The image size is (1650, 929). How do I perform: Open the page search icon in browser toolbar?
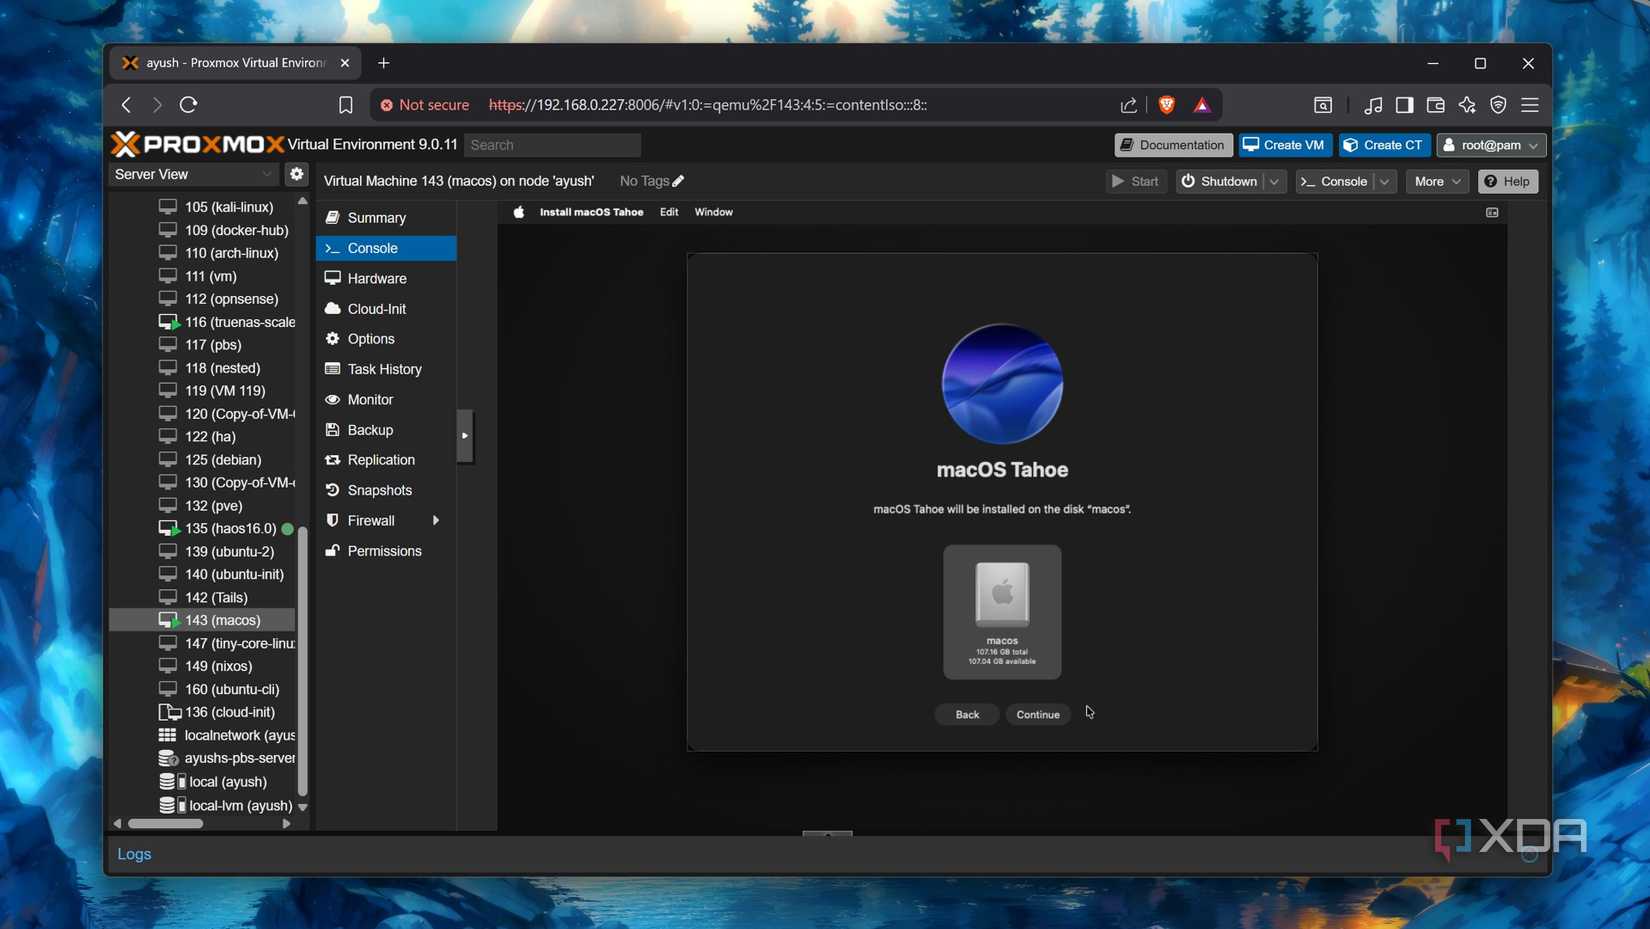point(1323,105)
